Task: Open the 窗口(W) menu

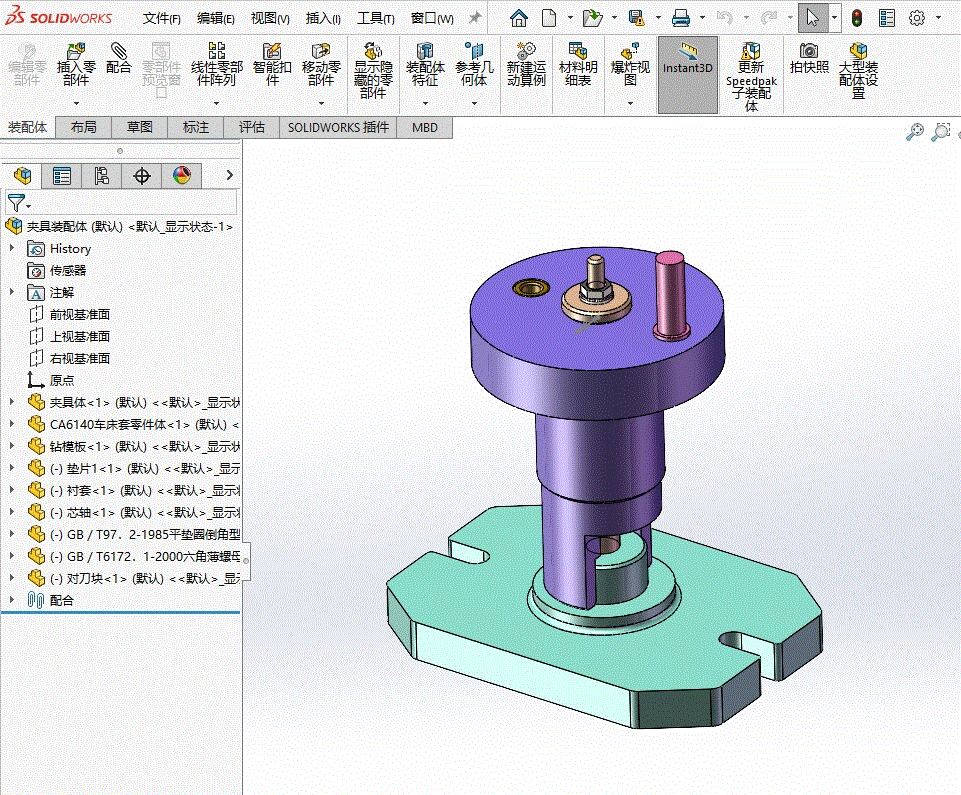Action: point(432,18)
